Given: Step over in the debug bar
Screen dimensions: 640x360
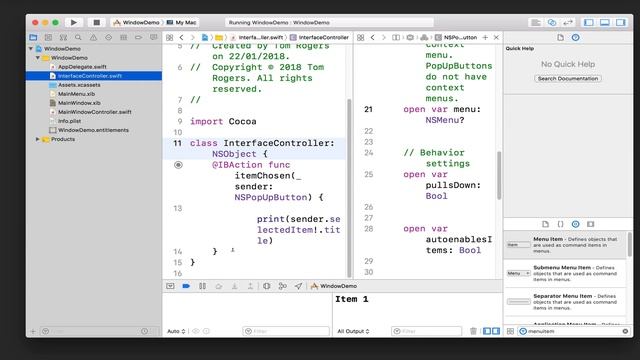Looking at the screenshot, I should click(219, 286).
